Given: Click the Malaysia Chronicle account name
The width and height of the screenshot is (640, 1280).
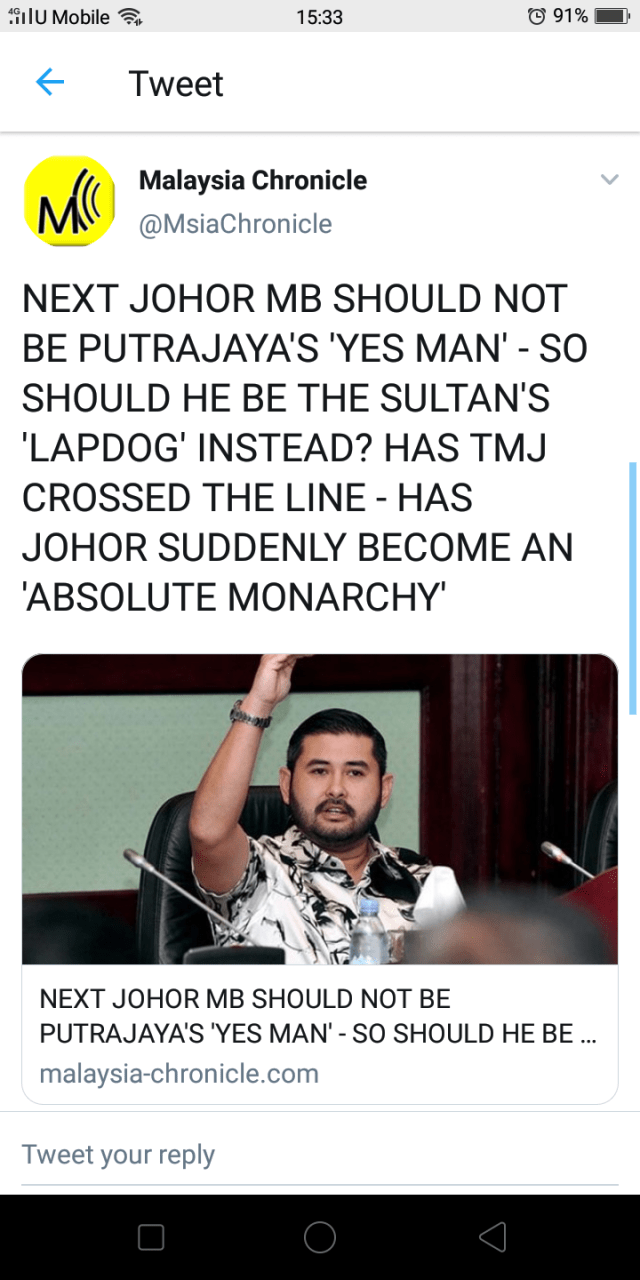Looking at the screenshot, I should (x=253, y=180).
